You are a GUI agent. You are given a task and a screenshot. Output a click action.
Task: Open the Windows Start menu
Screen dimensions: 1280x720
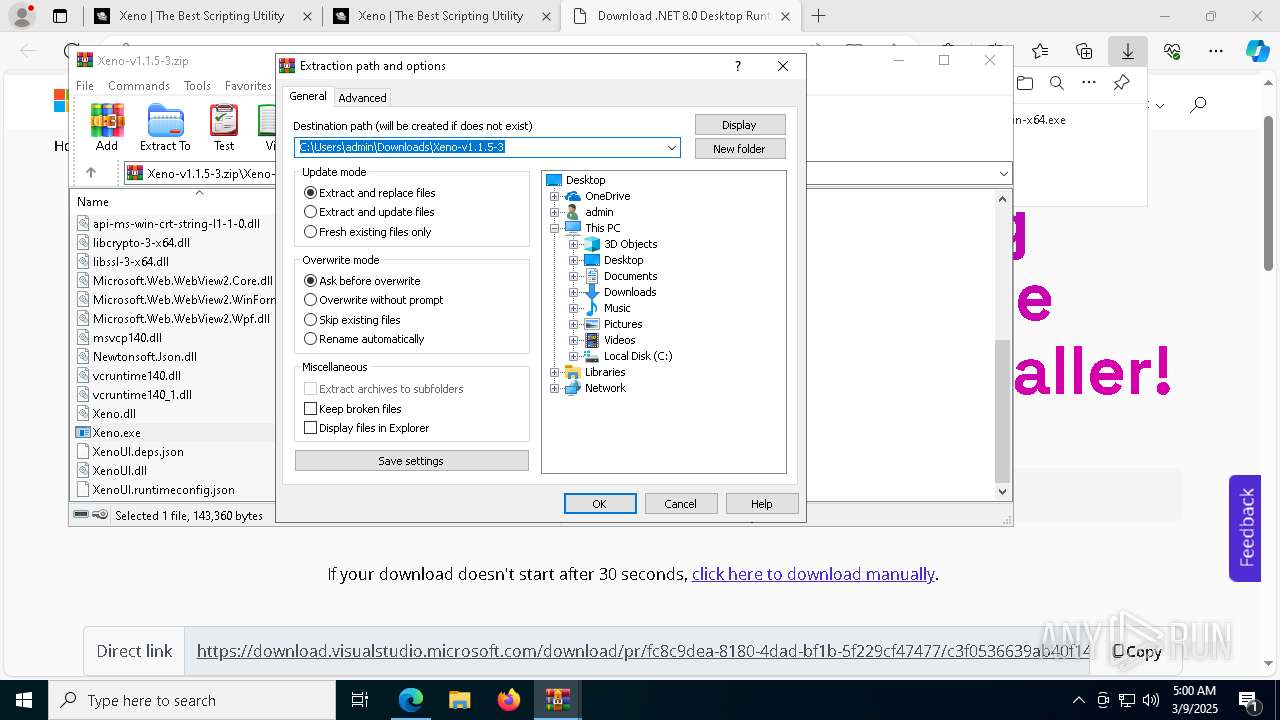pos(23,700)
